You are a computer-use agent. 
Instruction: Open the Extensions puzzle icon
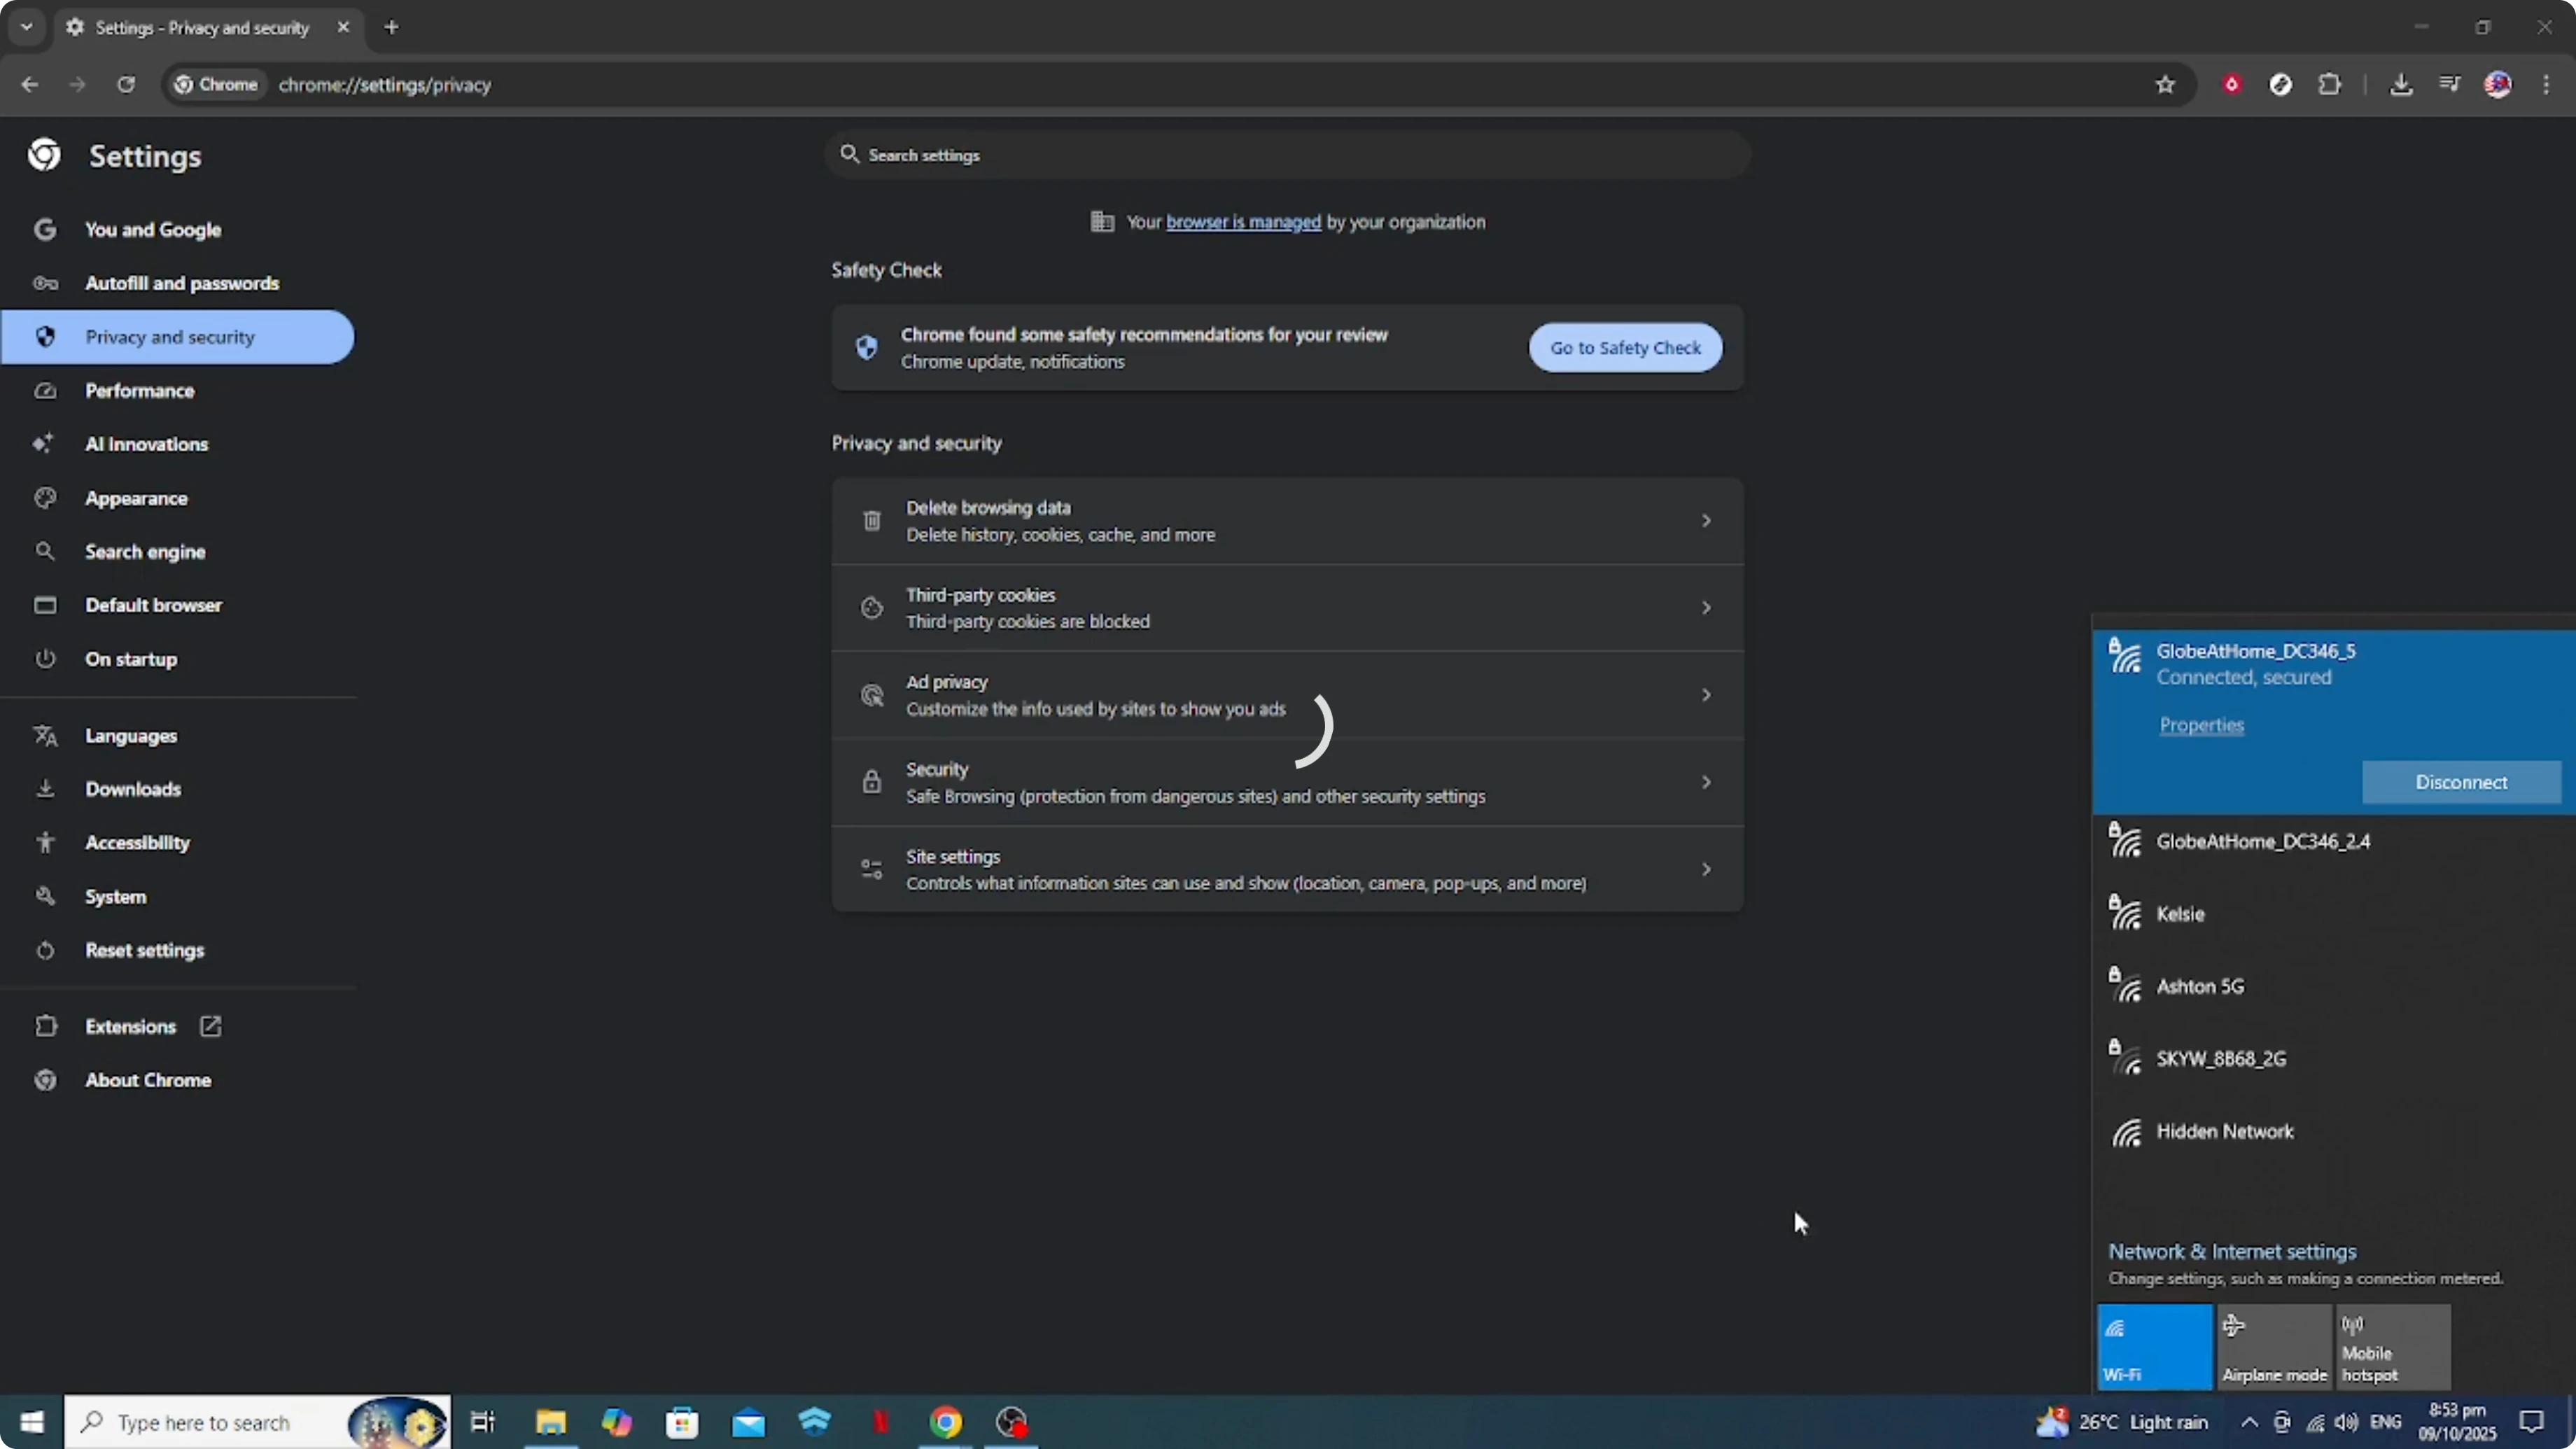coord(2330,84)
